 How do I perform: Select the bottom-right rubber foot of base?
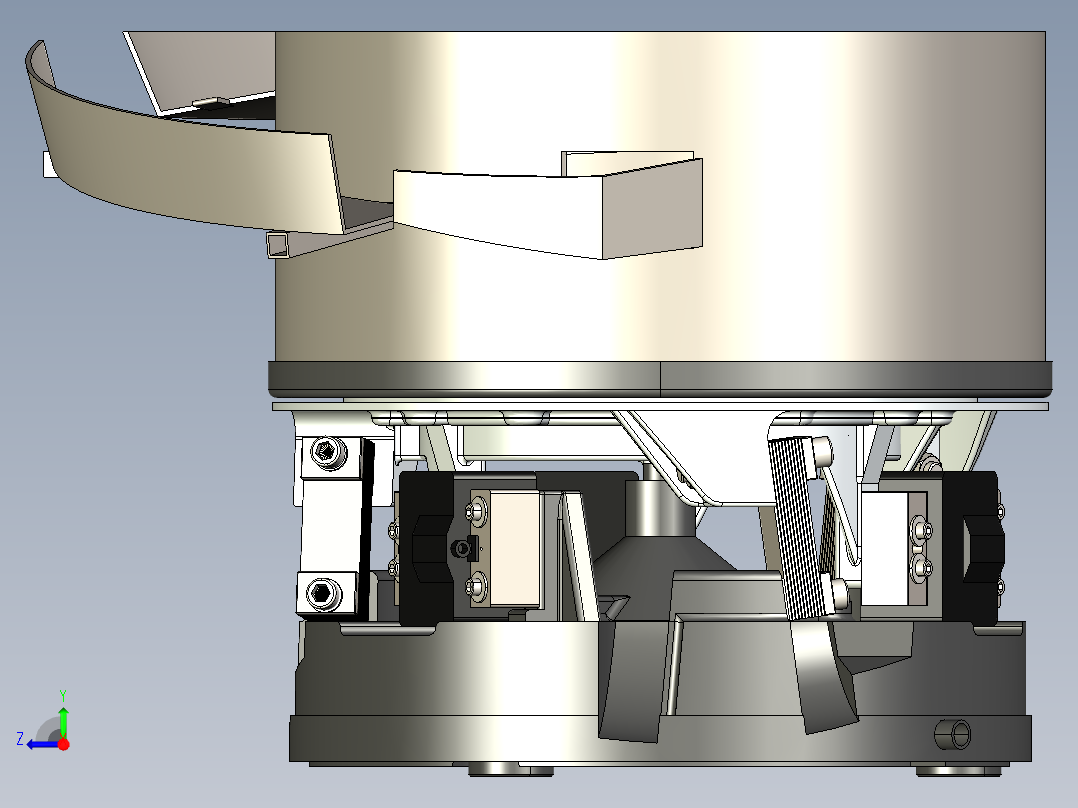[959, 770]
